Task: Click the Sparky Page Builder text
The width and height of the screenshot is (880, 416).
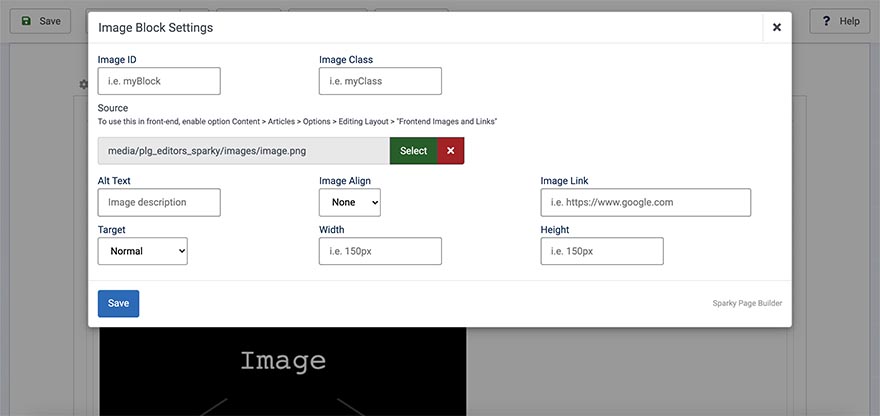Action: click(747, 303)
